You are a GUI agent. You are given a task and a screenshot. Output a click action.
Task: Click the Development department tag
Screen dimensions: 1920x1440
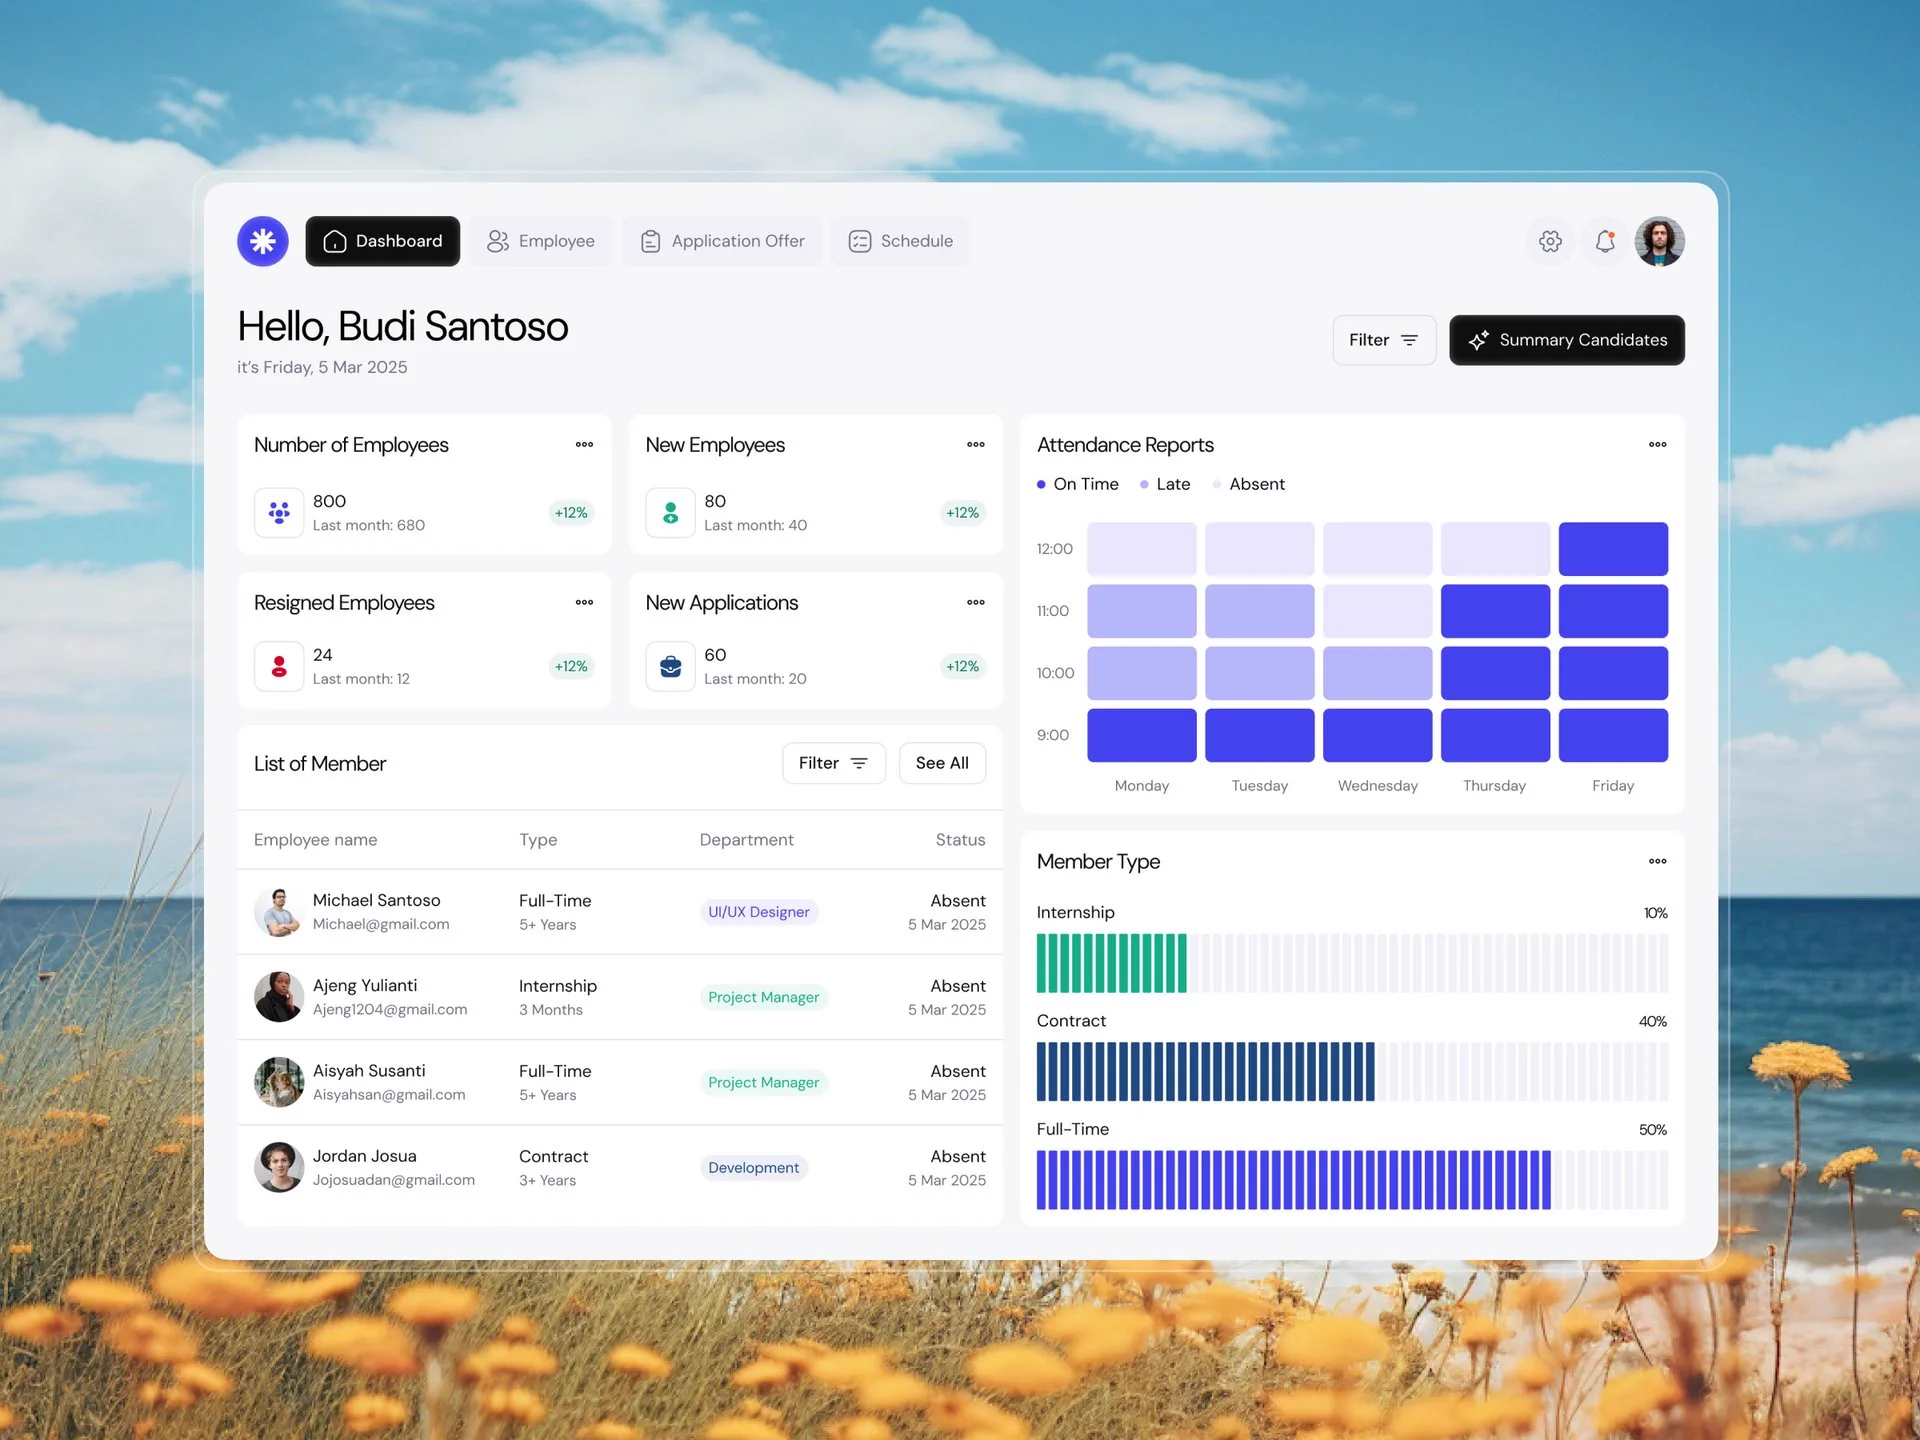pyautogui.click(x=754, y=1168)
